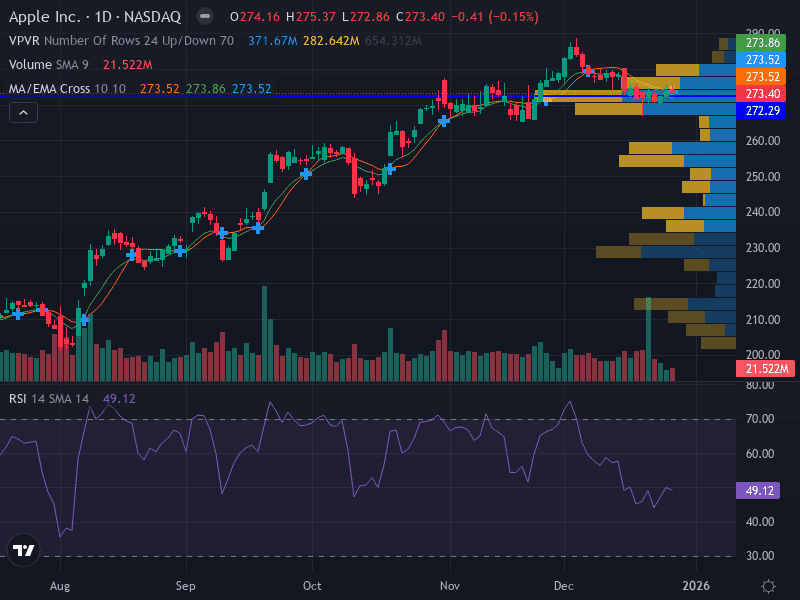Click the orange 273.52 price label
The image size is (800, 600).
(x=761, y=77)
